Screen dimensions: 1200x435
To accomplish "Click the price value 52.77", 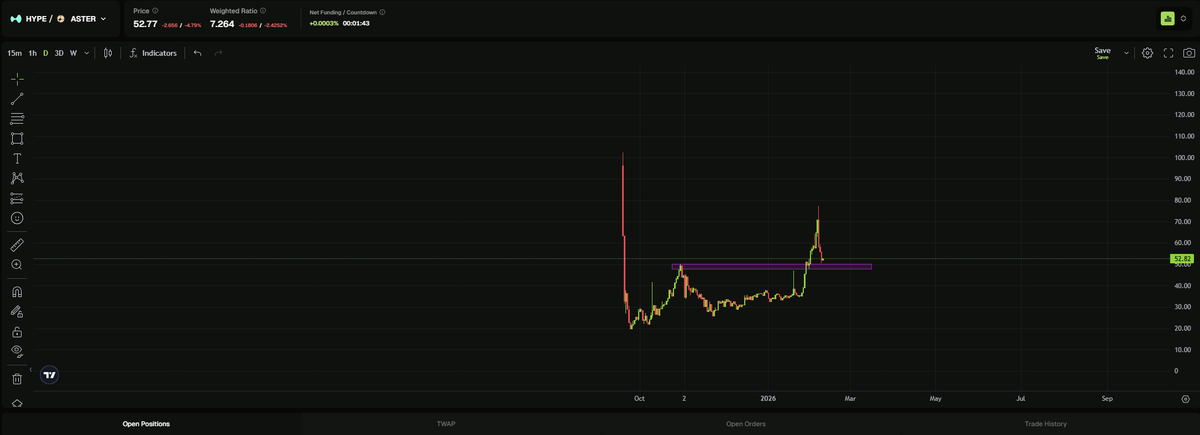I will tap(147, 23).
